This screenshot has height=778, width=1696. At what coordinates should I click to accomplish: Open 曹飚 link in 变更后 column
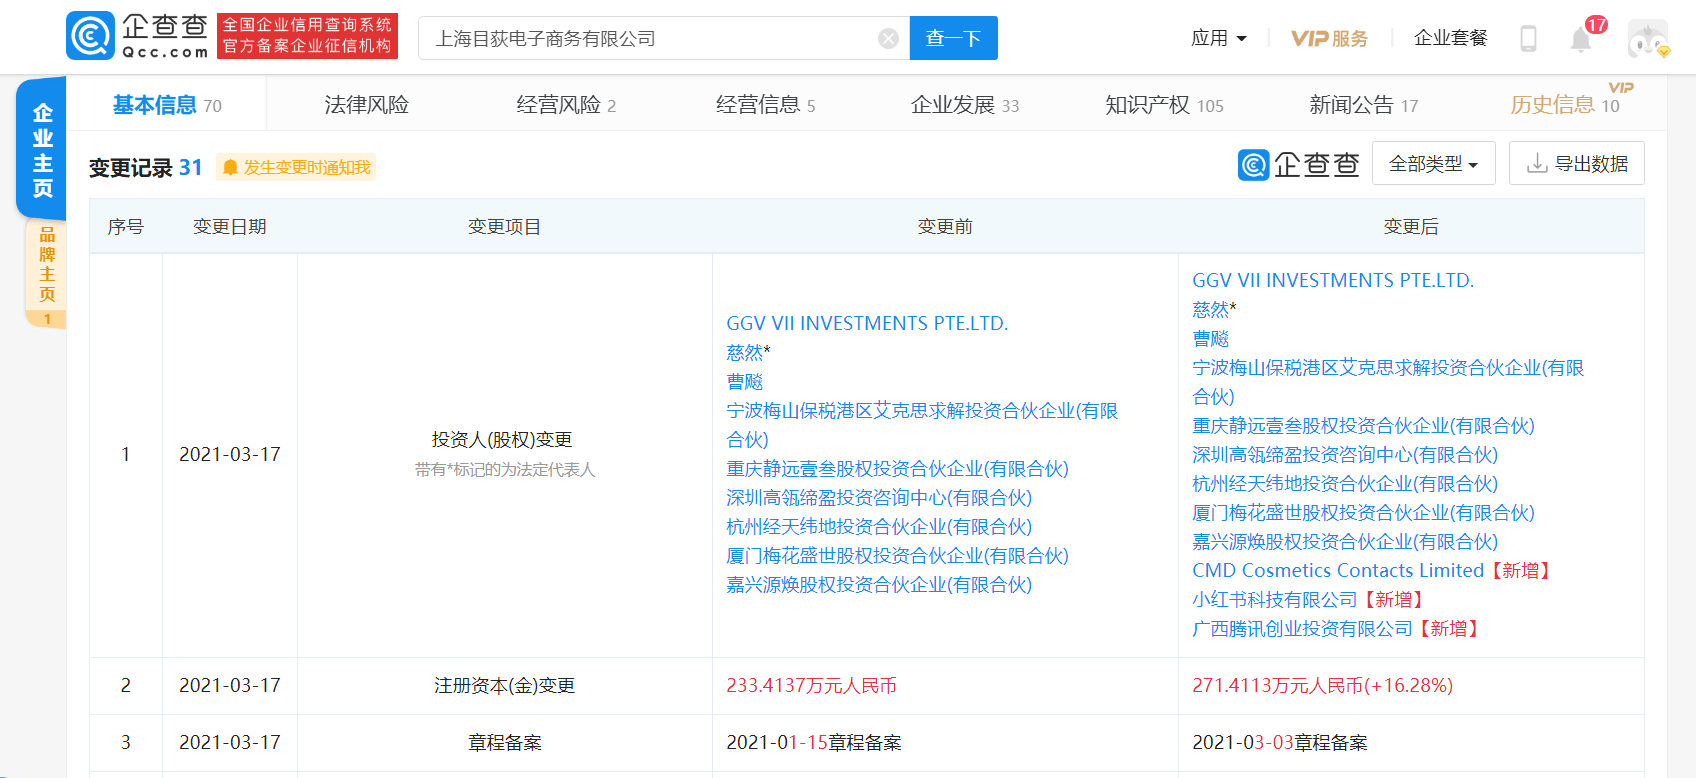coord(1210,338)
